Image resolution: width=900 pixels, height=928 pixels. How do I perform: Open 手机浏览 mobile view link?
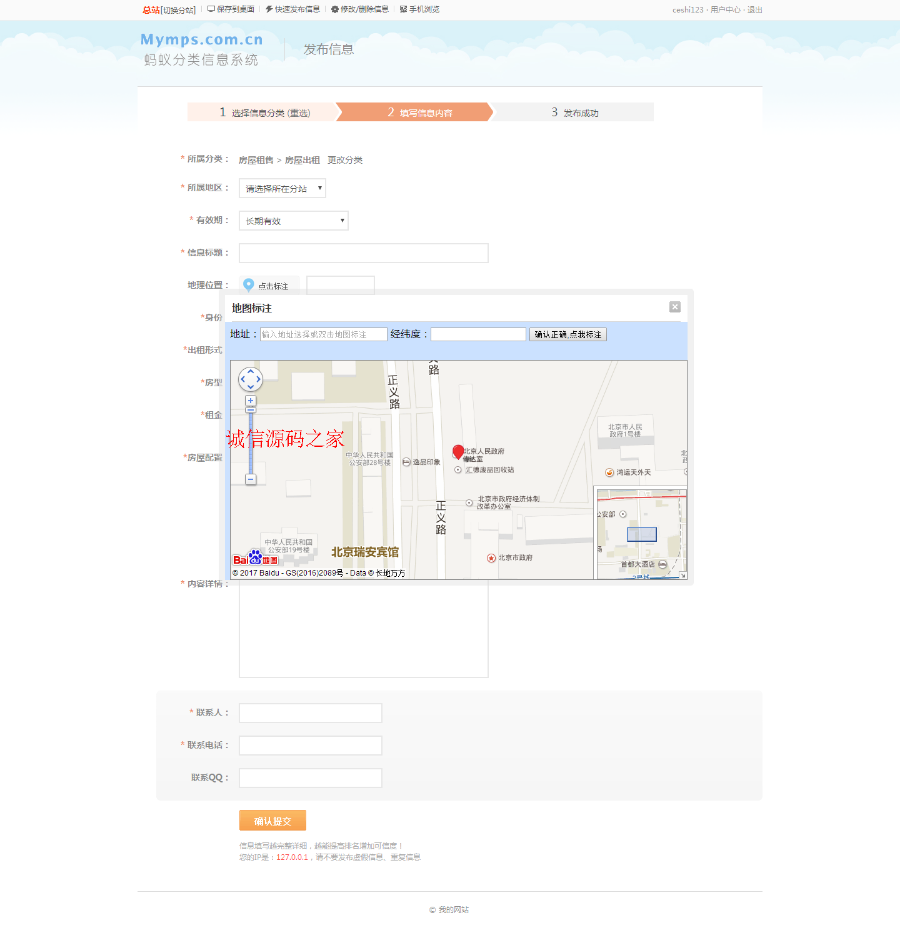(x=420, y=9)
